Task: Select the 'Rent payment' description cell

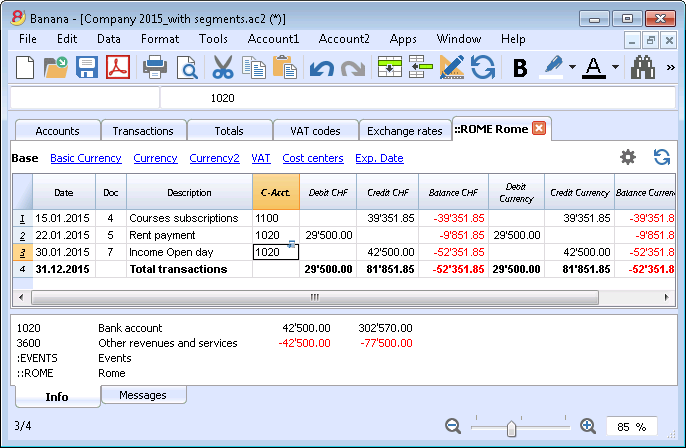Action: pos(189,235)
